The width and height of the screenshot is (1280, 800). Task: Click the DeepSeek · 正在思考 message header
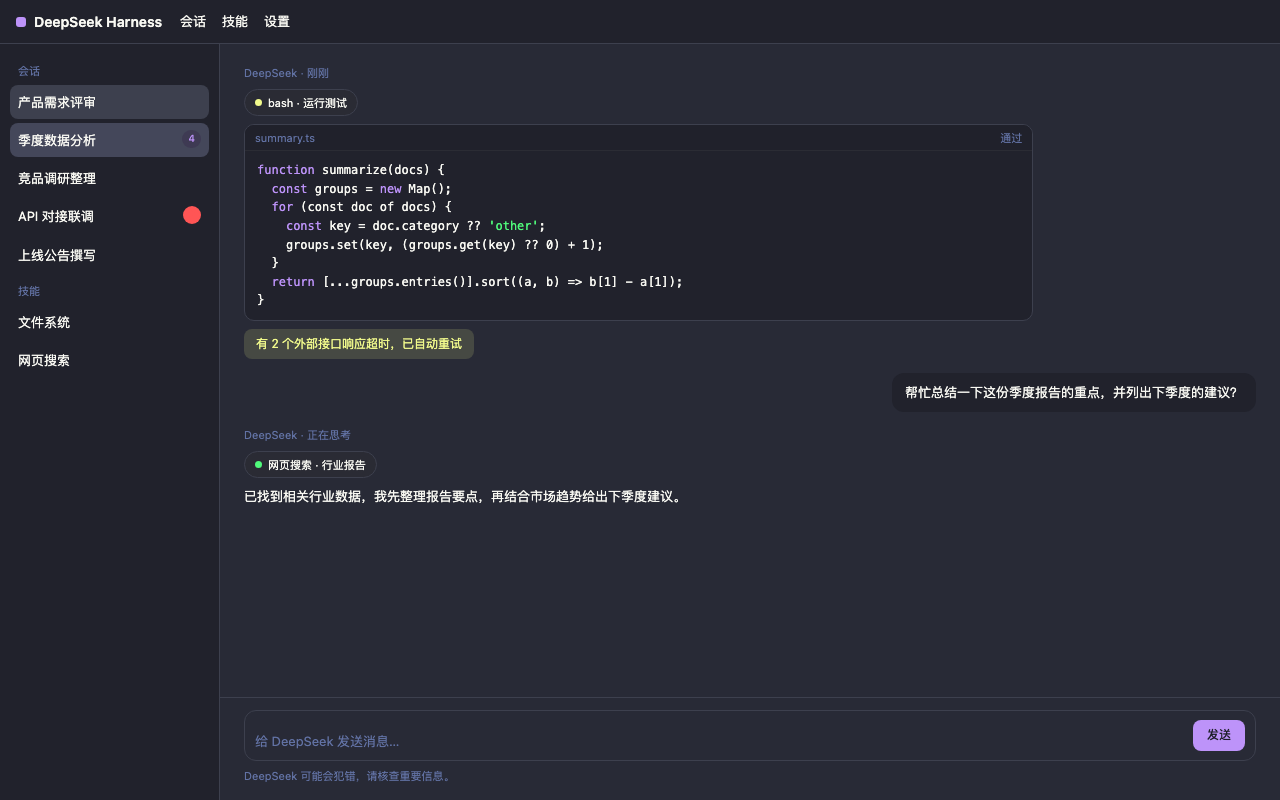pos(297,435)
